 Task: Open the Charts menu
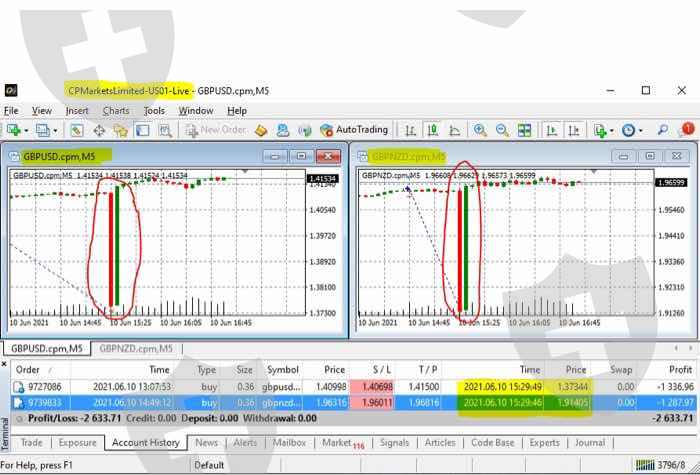116,110
